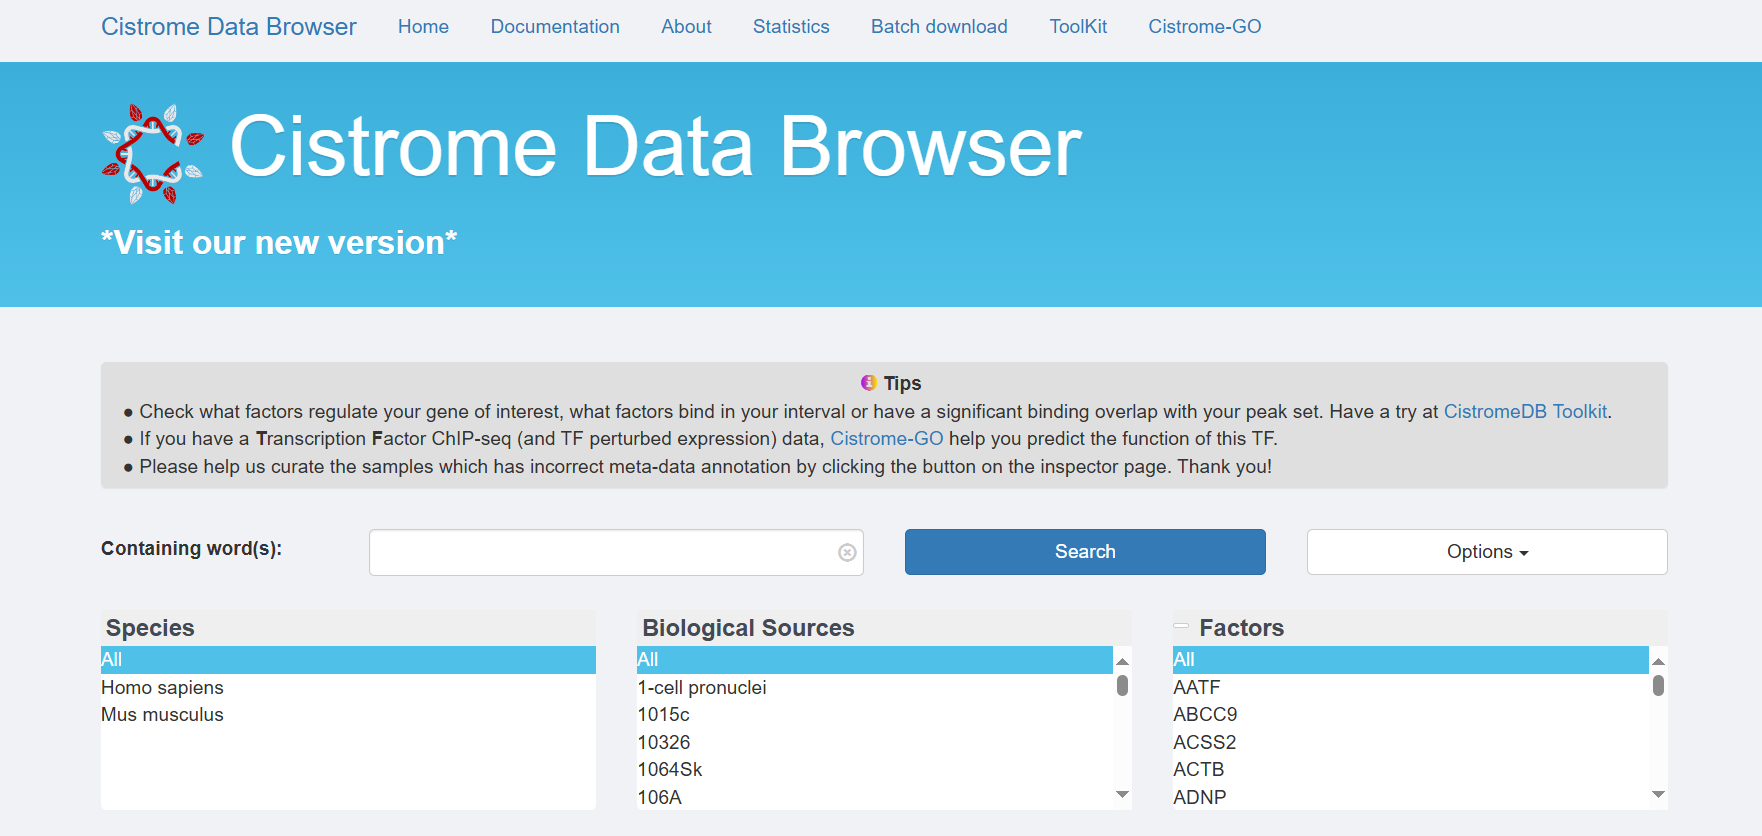
Task: Select the AATF factor
Action: 1411,687
